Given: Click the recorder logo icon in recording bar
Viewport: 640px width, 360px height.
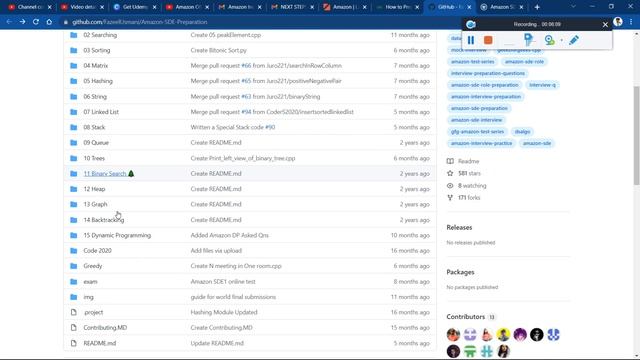Looking at the screenshot, I should 471,24.
